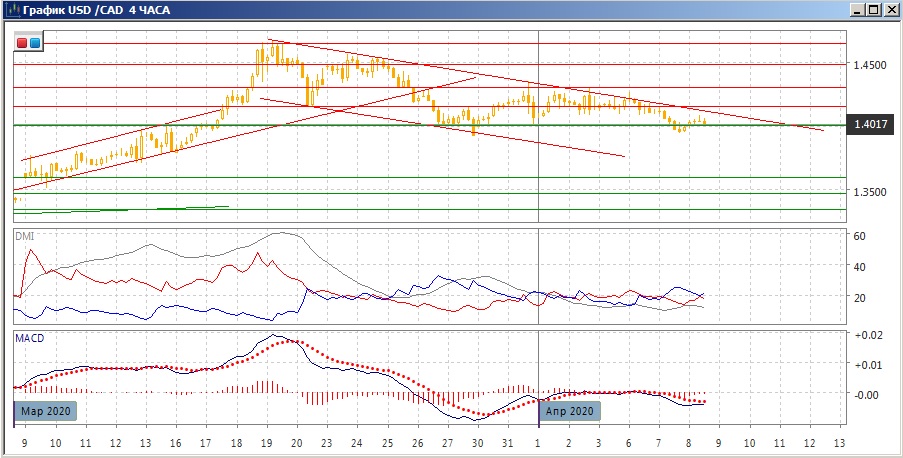Close the USD/CAD chart window

pyautogui.click(x=890, y=10)
